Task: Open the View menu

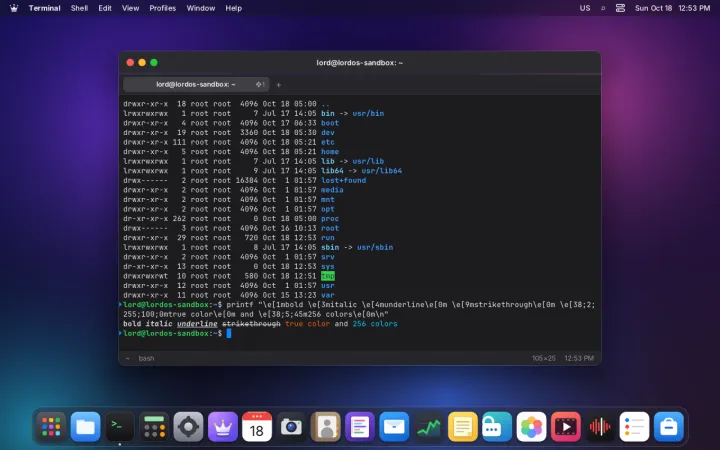Action: [x=130, y=8]
